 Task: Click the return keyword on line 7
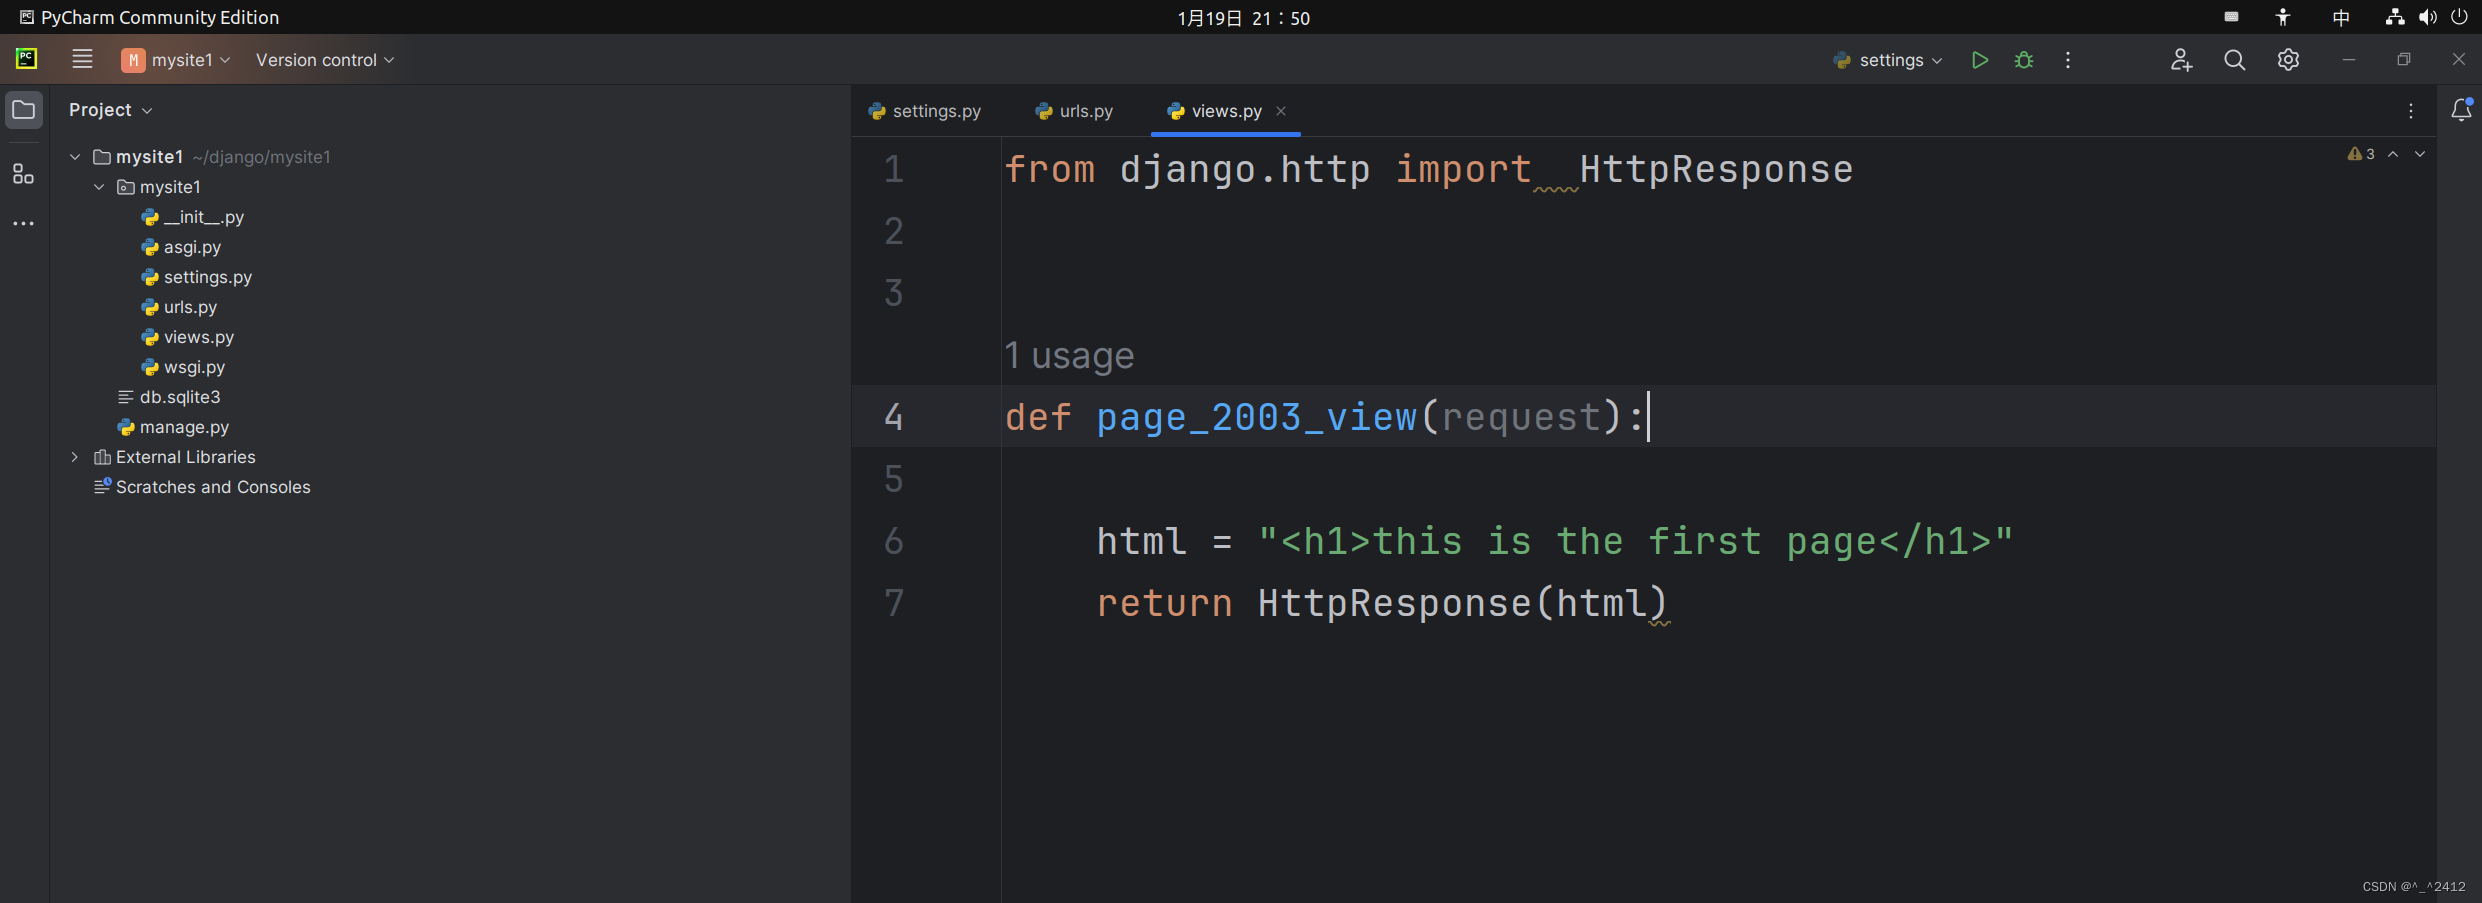click(x=1165, y=603)
